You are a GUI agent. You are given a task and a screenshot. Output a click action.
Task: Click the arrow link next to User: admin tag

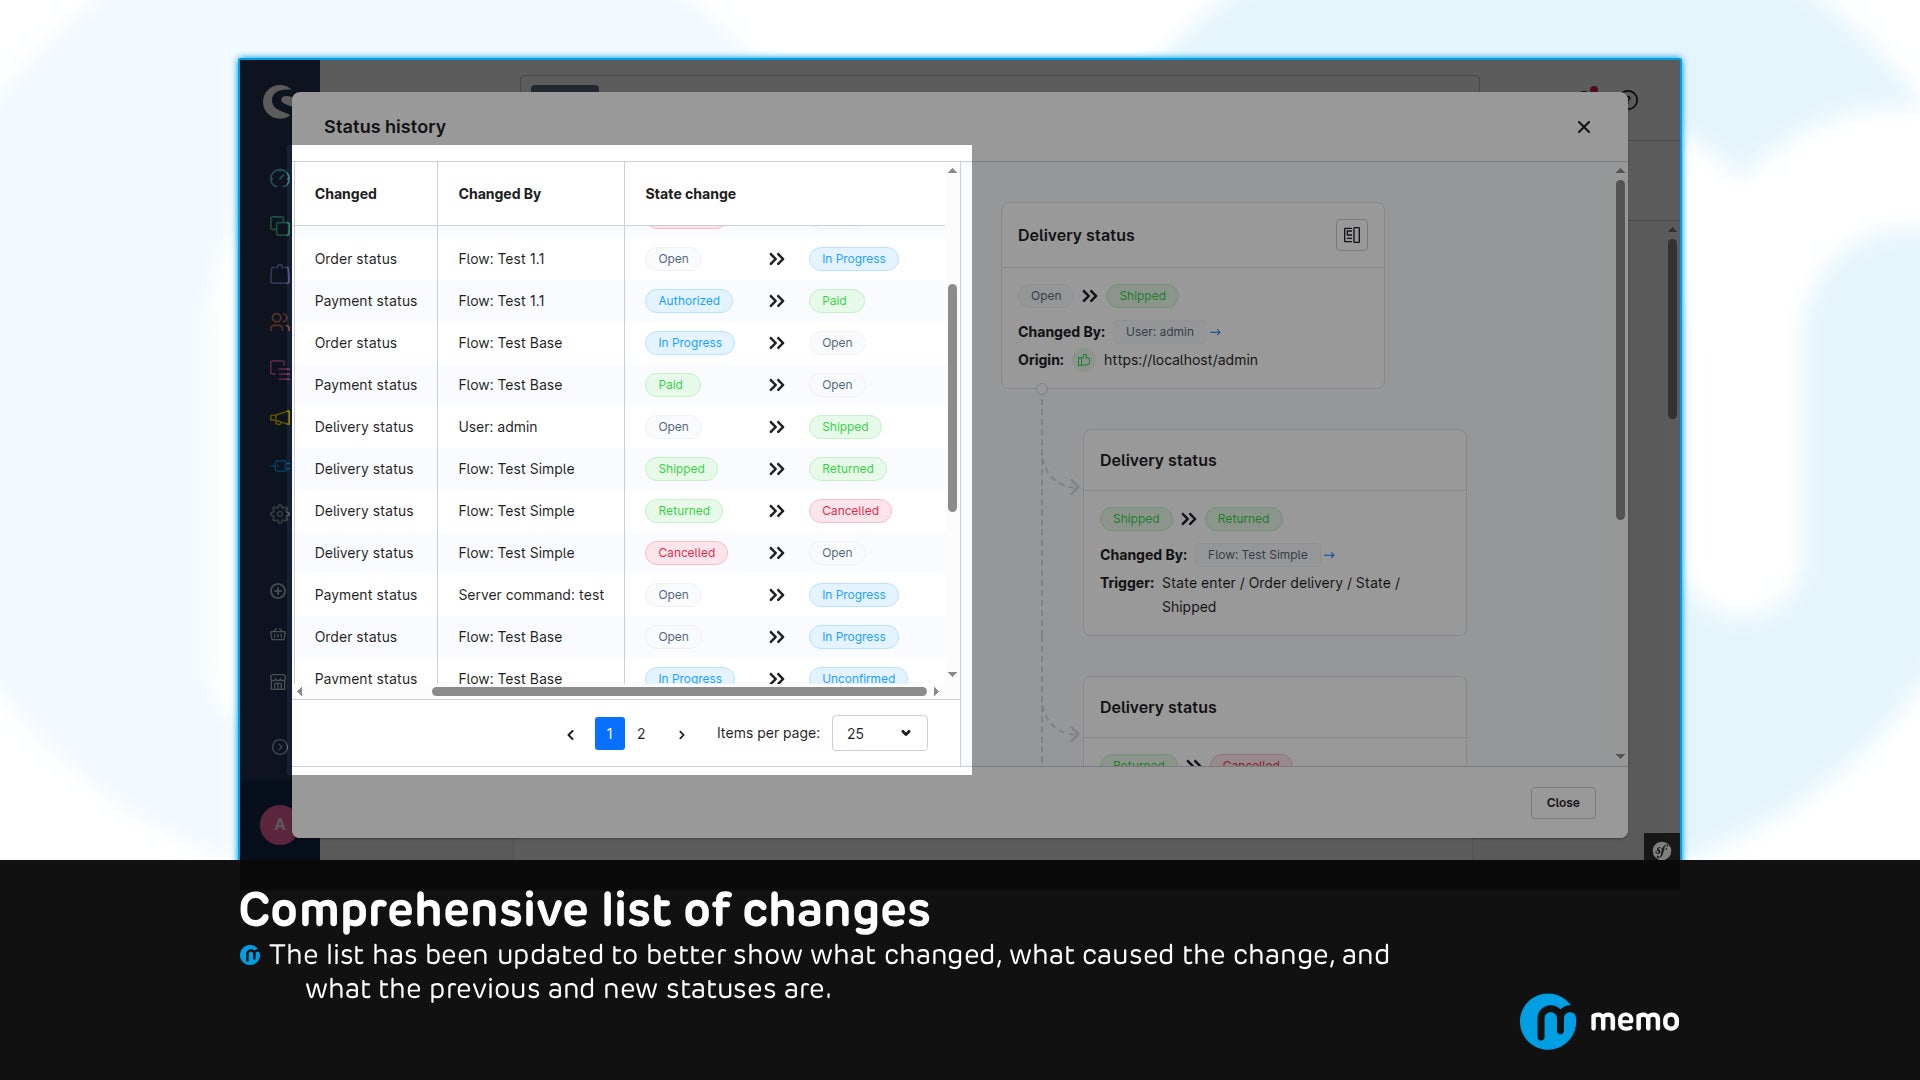point(1215,332)
